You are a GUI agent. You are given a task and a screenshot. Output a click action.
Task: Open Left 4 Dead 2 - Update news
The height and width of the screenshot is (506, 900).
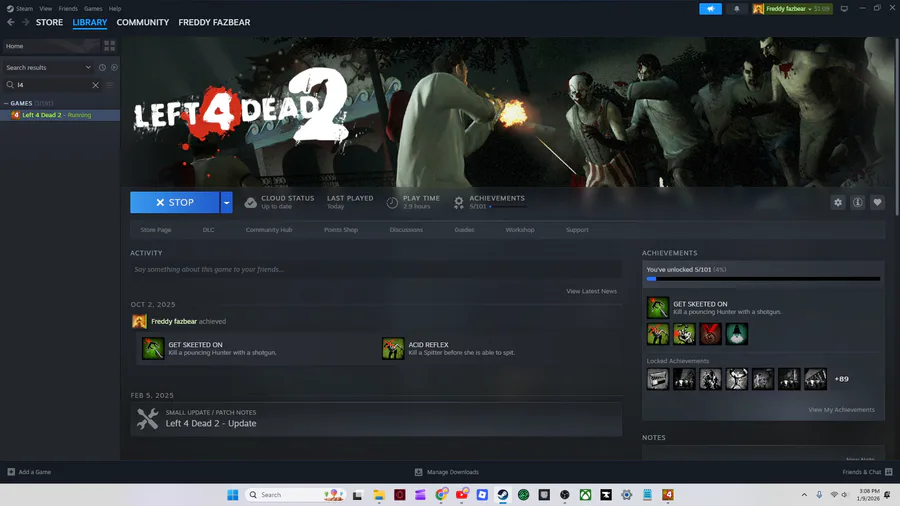tap(376, 419)
